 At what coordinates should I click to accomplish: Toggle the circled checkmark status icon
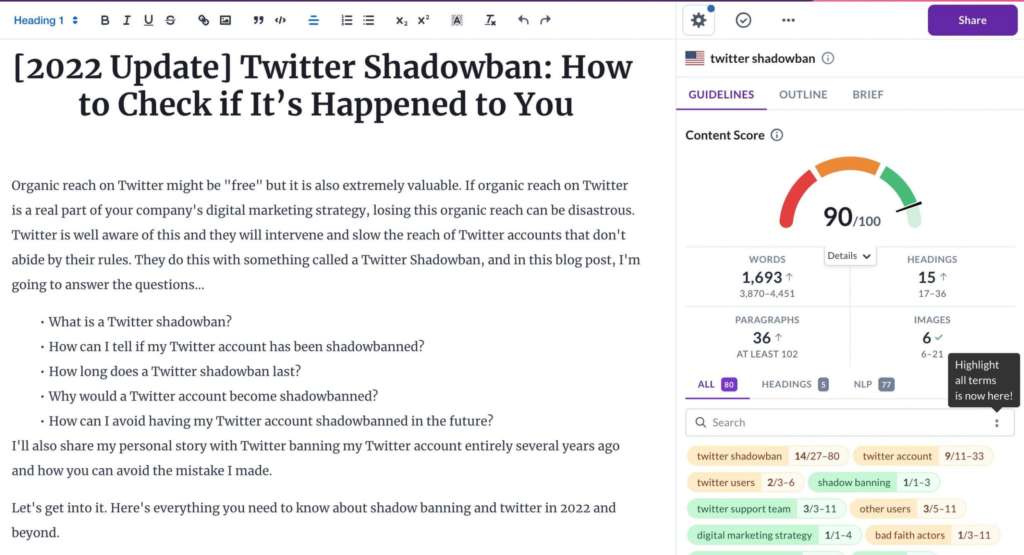coord(743,20)
